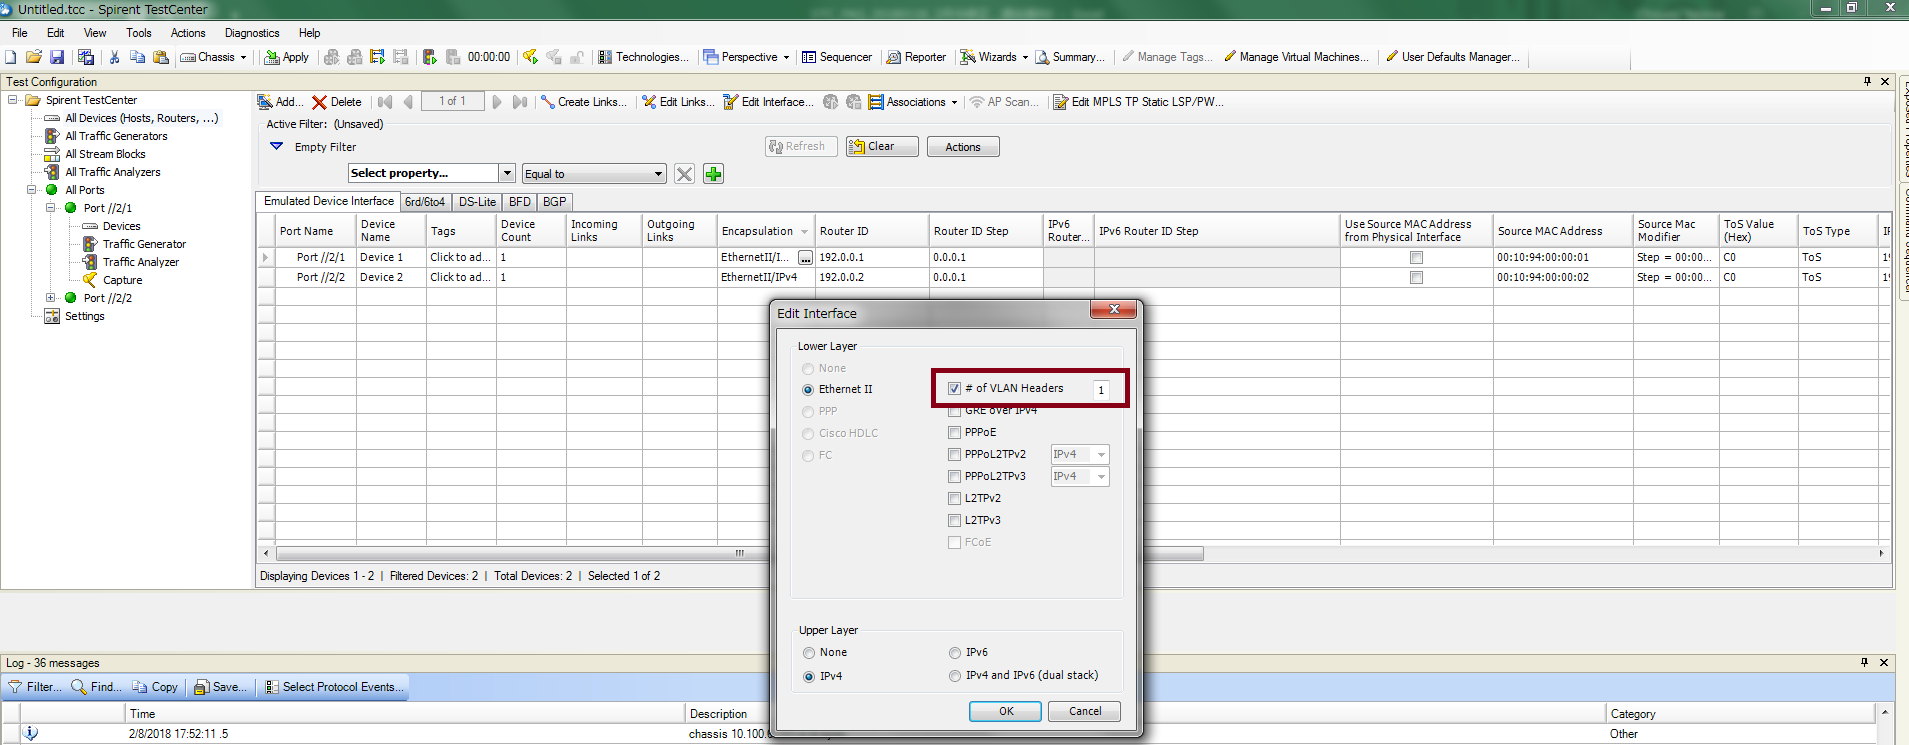Click the Apply toolbar button
Image resolution: width=1909 pixels, height=745 pixels.
pos(286,57)
